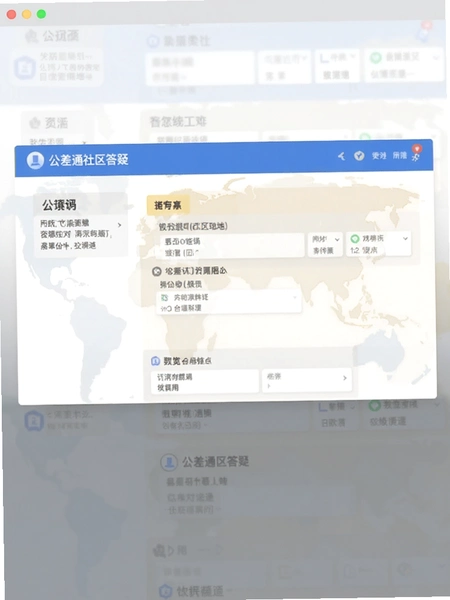Click the avatar icon beside 公差通社区答疑 in blue header
Image resolution: width=450 pixels, height=600 pixels.
point(35,160)
